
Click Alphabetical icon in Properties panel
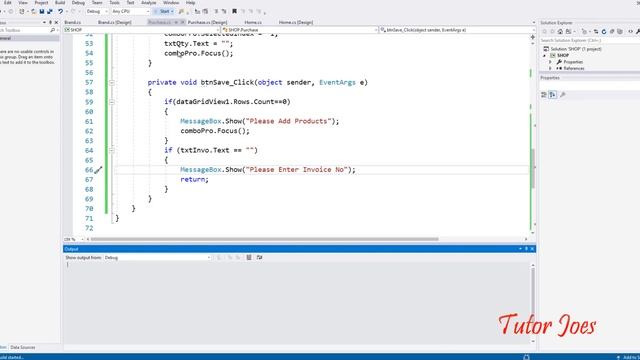coord(553,95)
